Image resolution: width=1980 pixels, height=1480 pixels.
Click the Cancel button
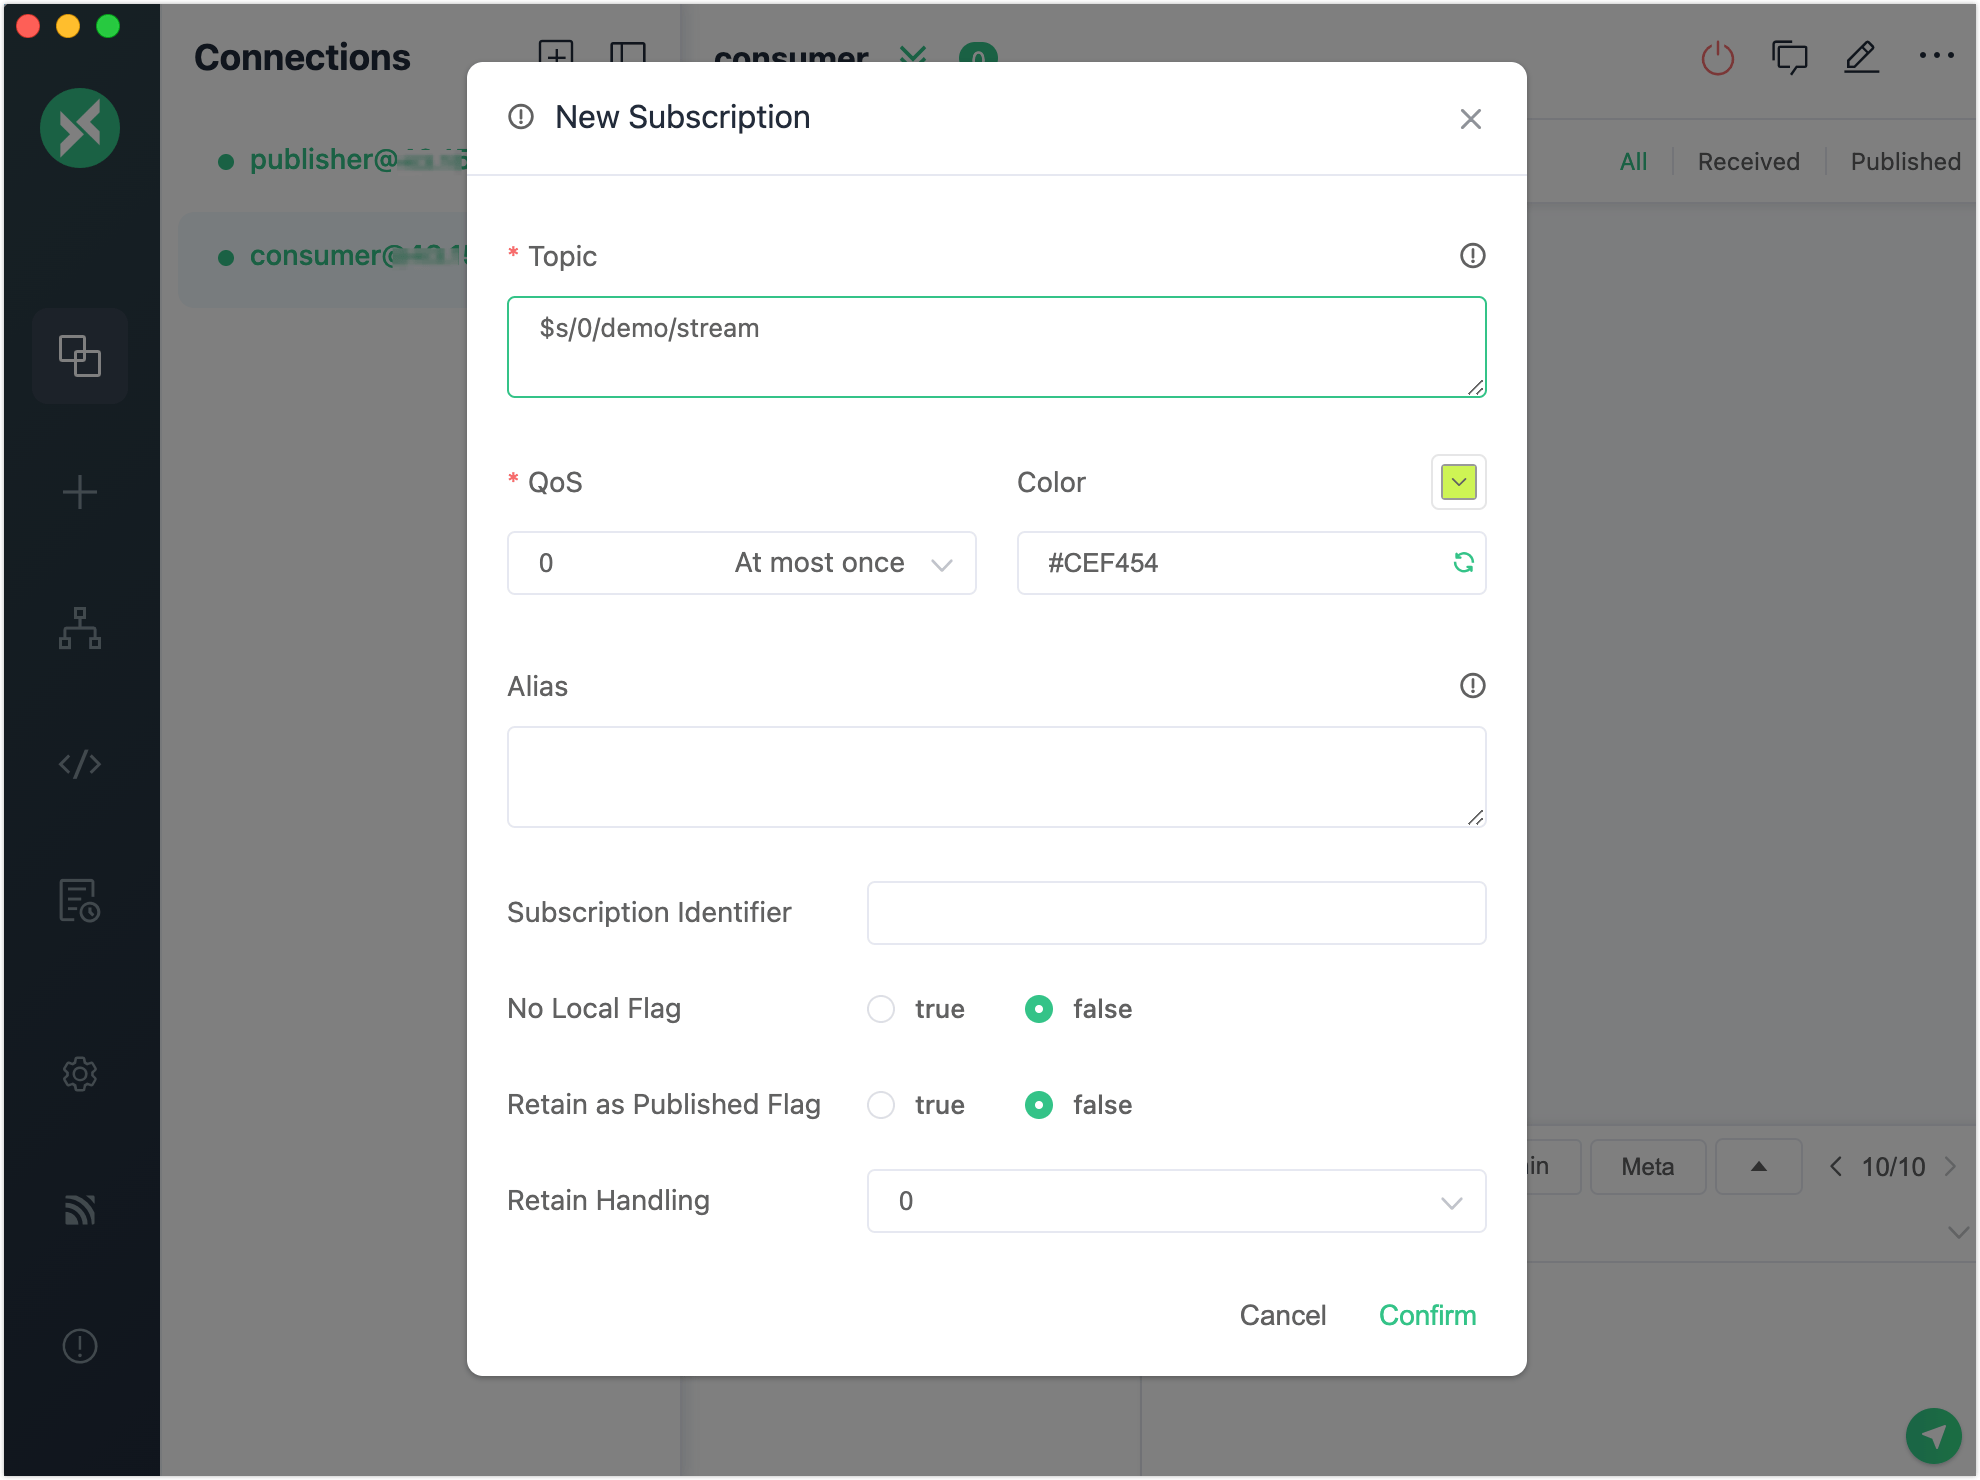[1282, 1315]
